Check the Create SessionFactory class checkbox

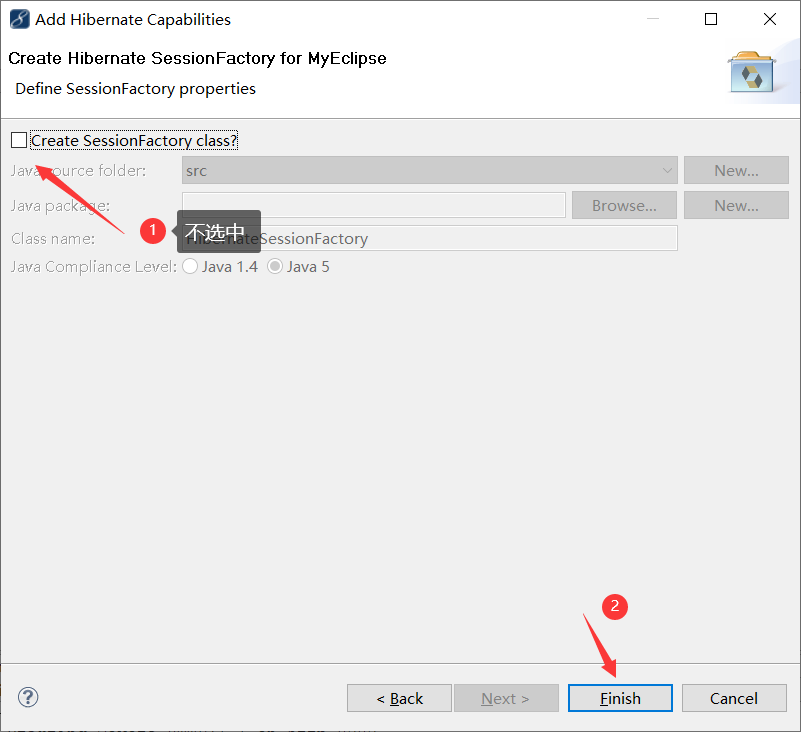coord(19,140)
